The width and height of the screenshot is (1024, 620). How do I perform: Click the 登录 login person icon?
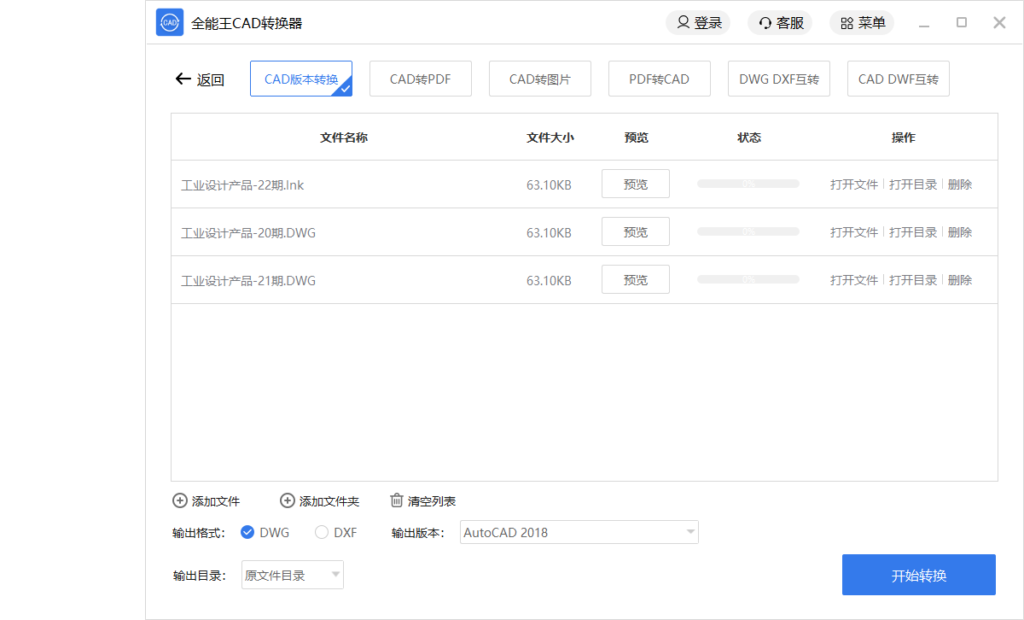coord(683,22)
